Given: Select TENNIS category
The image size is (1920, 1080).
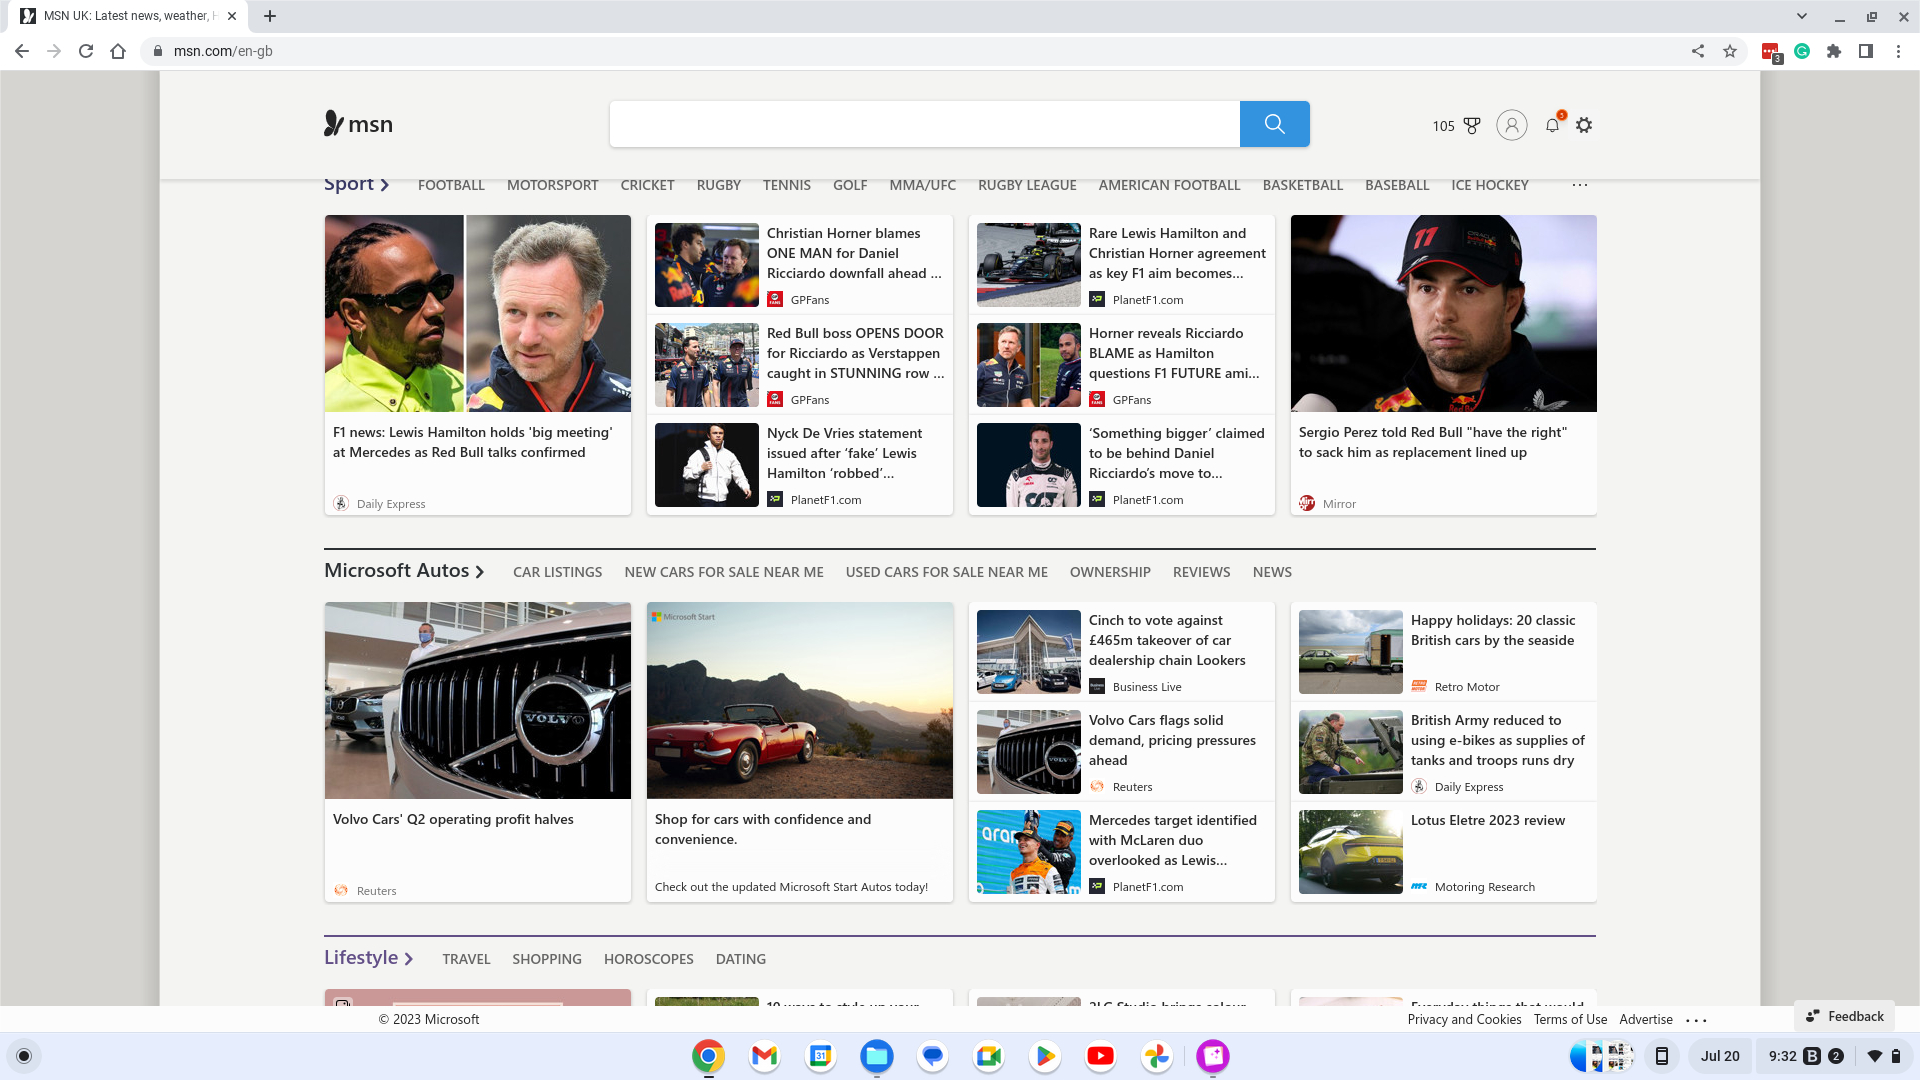Looking at the screenshot, I should point(787,185).
